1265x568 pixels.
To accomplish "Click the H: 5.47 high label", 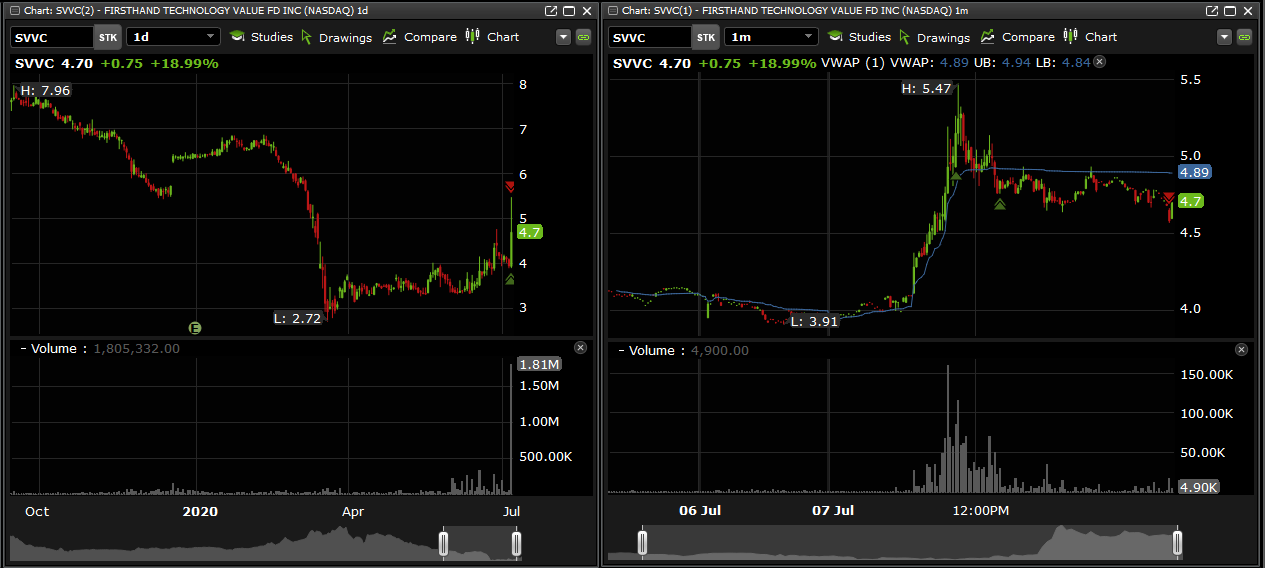I will [926, 89].
